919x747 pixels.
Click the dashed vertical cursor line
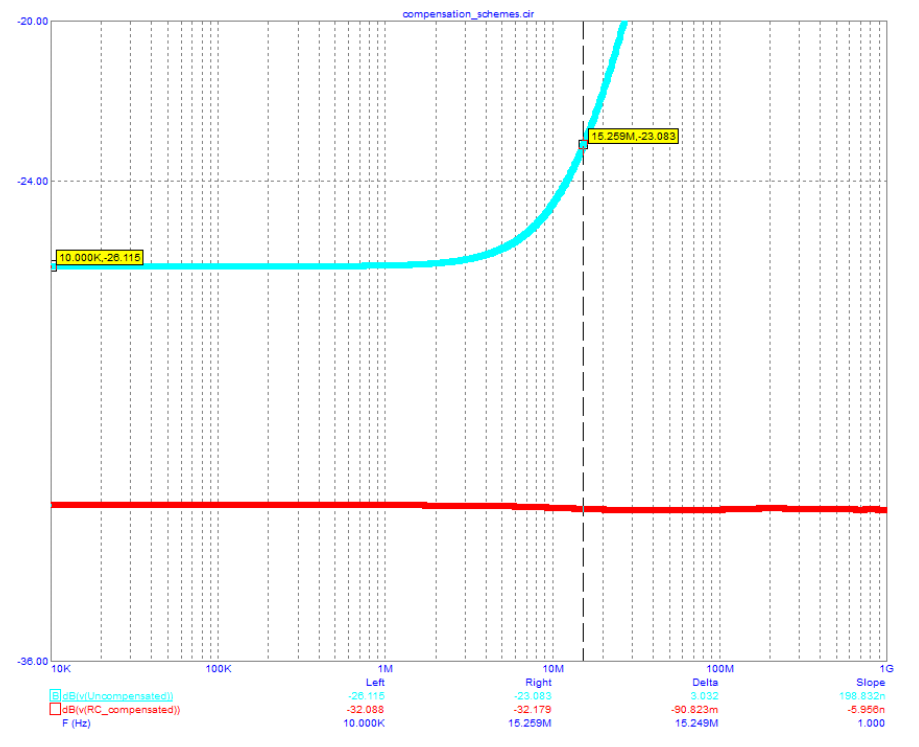(583, 400)
